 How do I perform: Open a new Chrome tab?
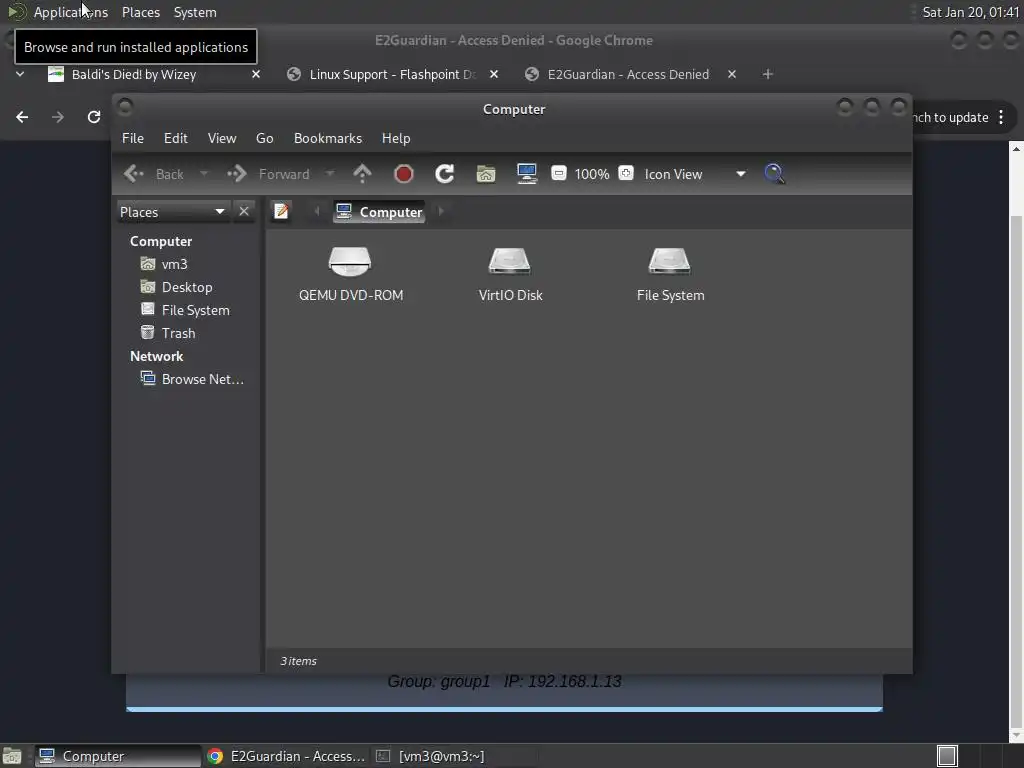pos(768,74)
